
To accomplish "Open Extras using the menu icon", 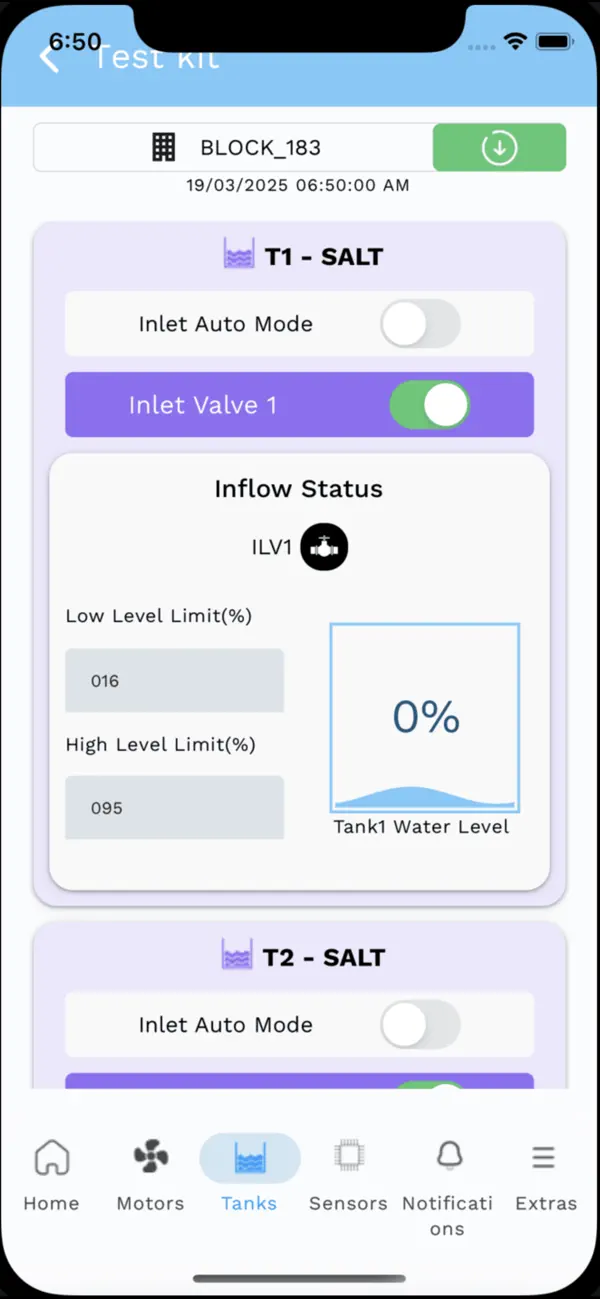I will pos(544,1155).
